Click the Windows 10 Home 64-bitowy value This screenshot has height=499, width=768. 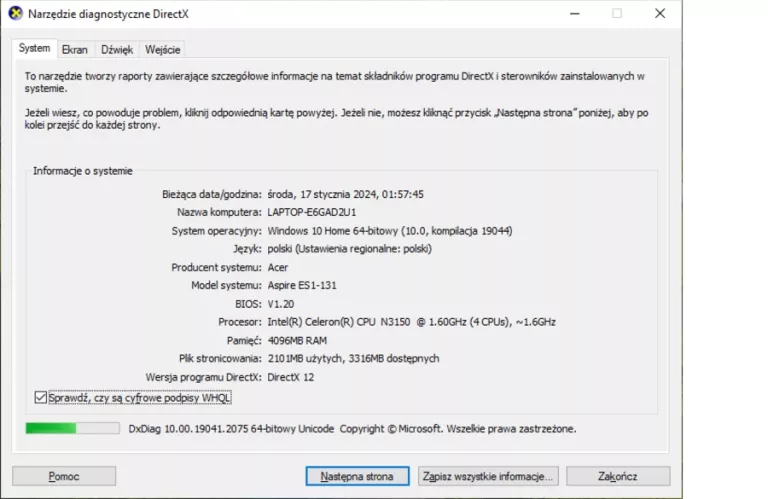tap(390, 231)
